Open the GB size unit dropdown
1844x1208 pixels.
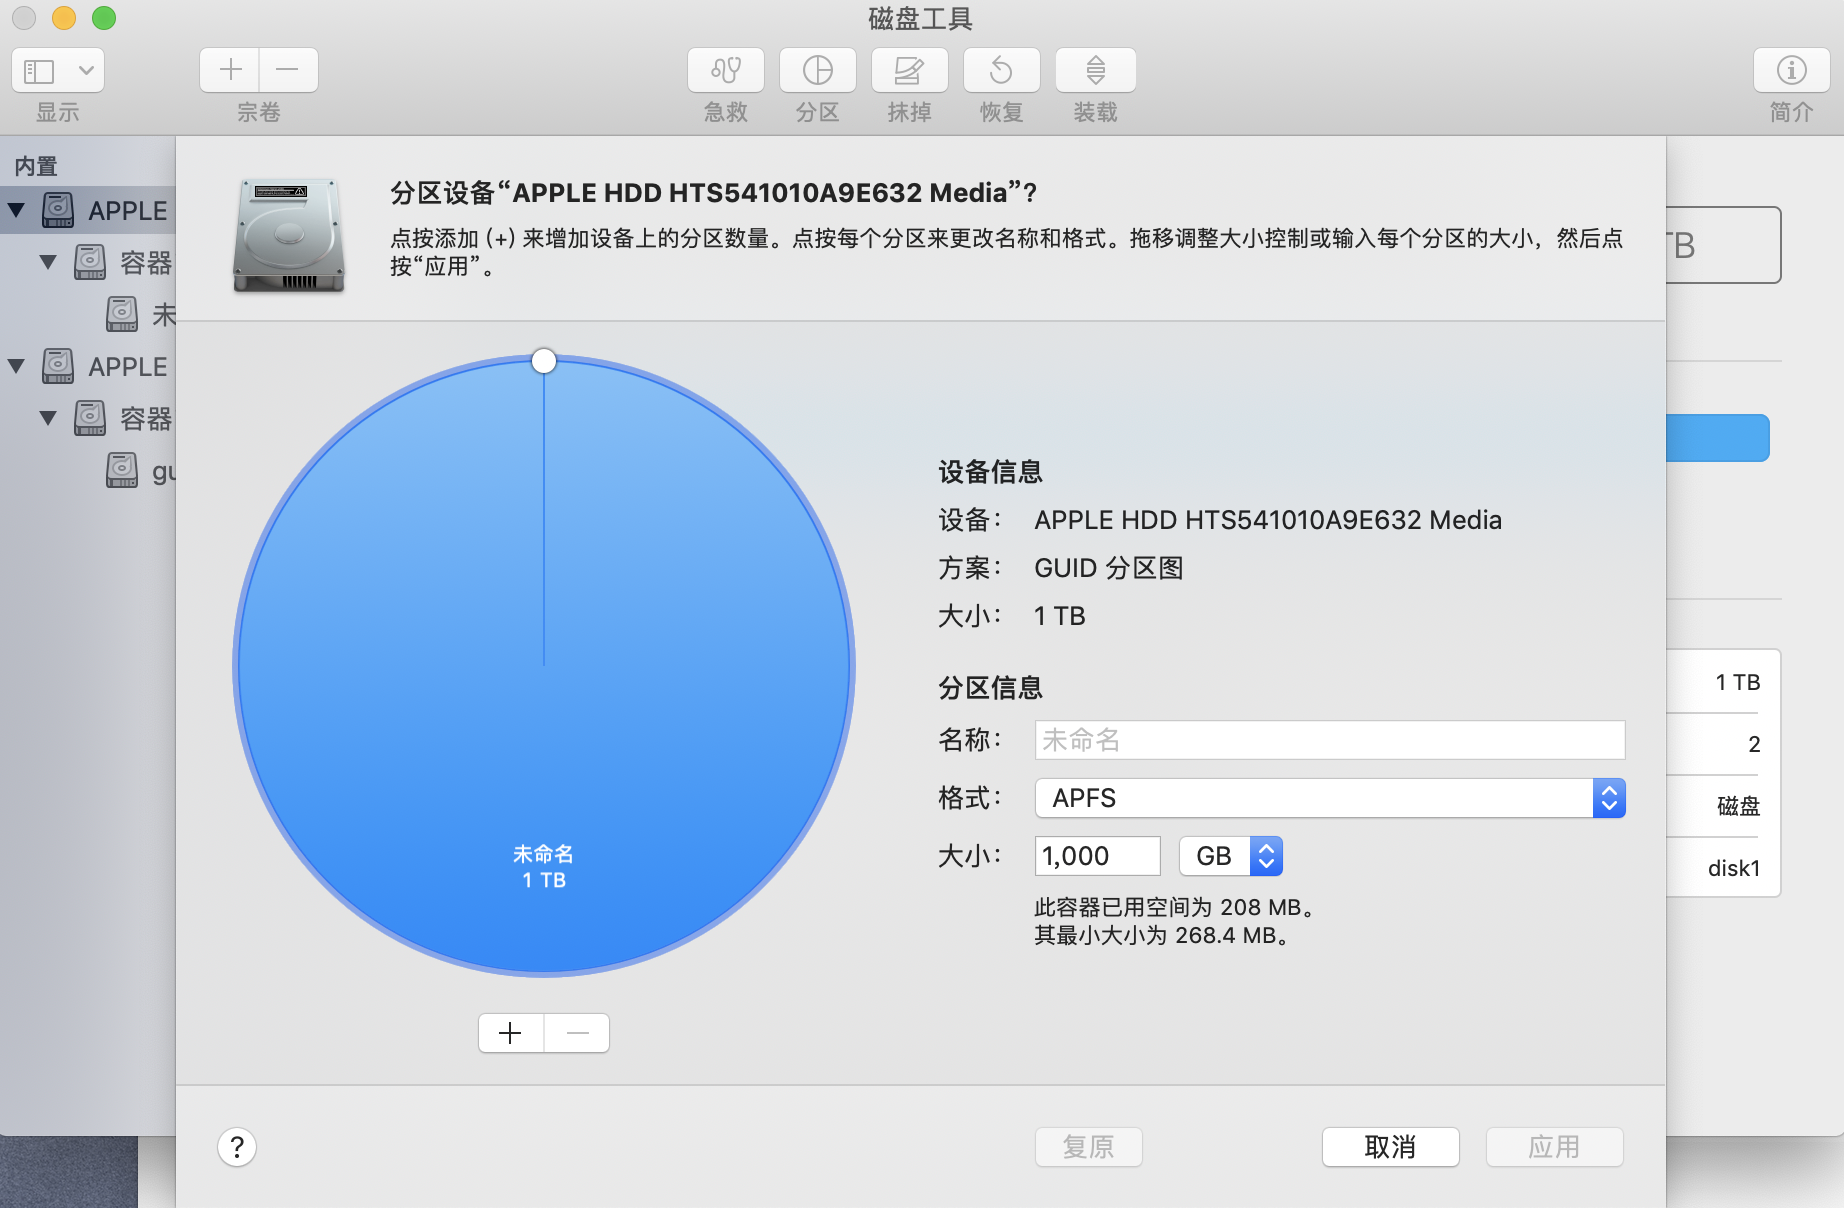[1231, 856]
